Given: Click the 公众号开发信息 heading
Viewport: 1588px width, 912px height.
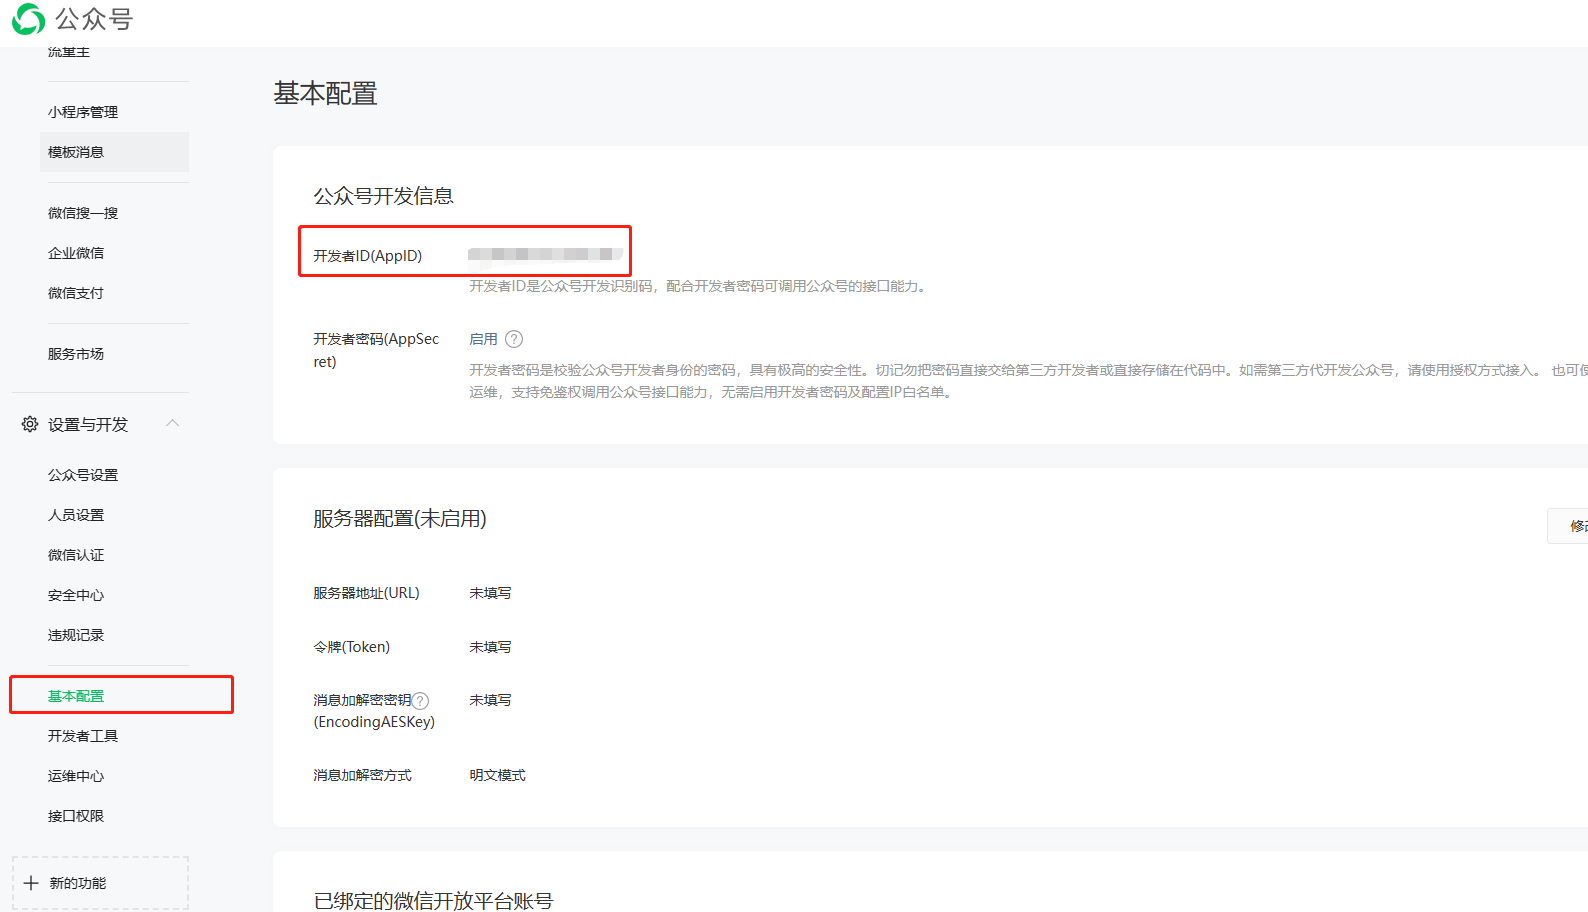Looking at the screenshot, I should click(383, 196).
